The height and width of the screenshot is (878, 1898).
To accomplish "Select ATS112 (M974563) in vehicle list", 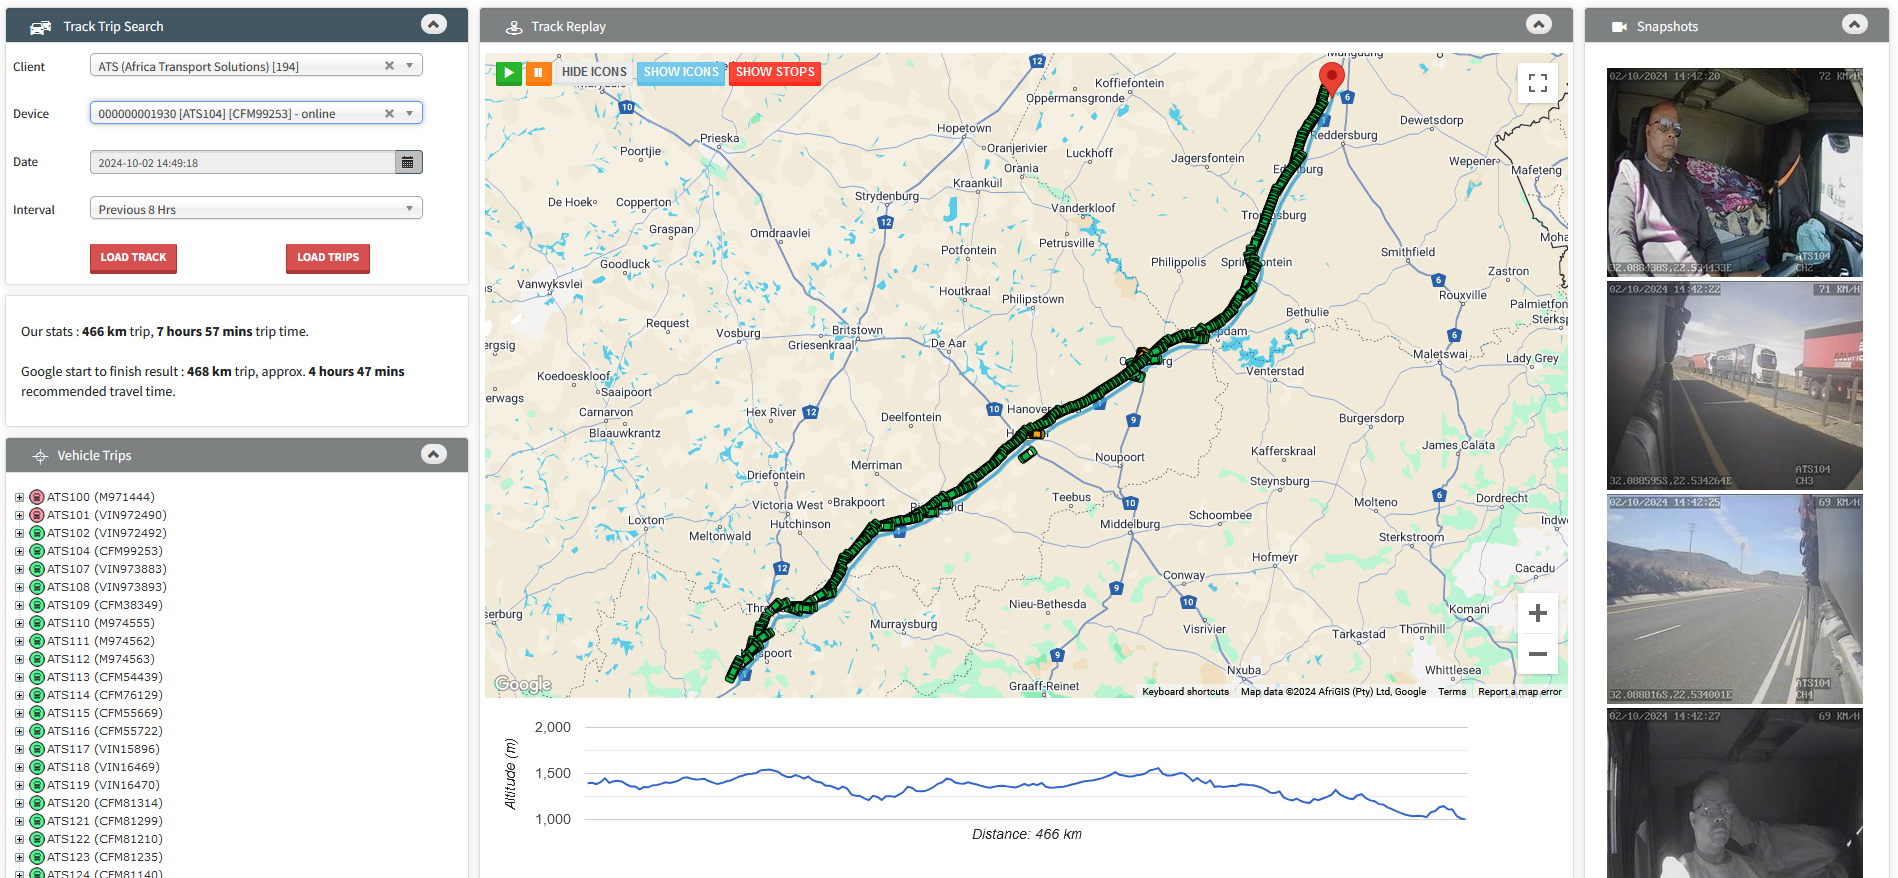I will 101,659.
